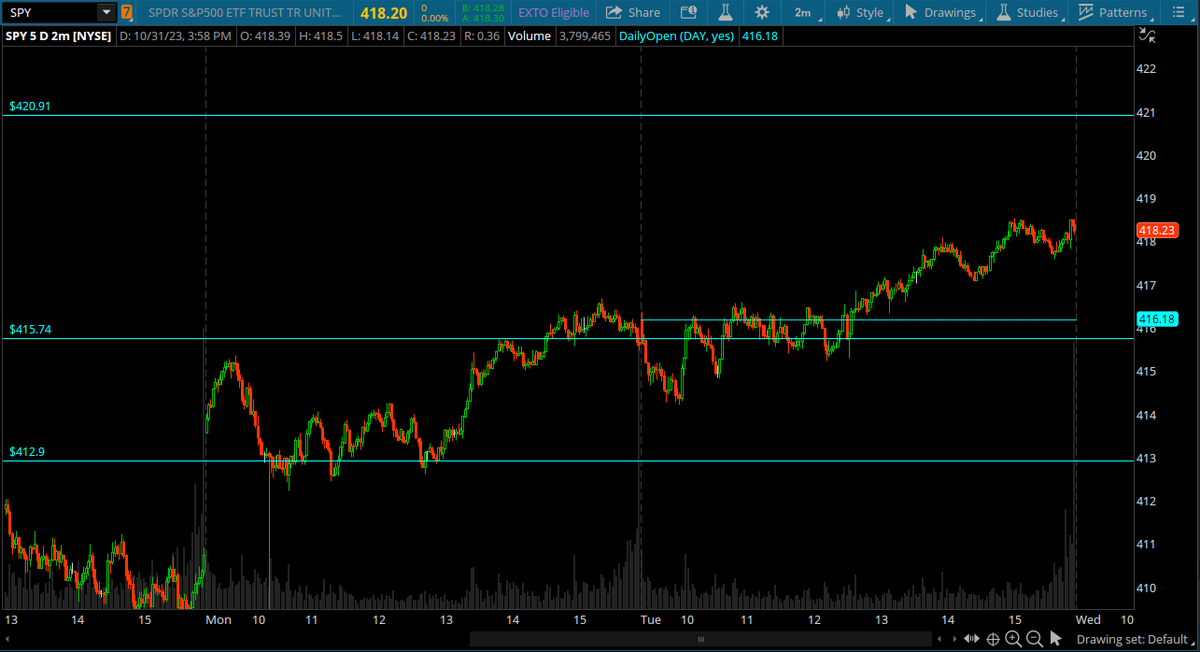This screenshot has width=1200, height=652.
Task: Open the chart settings gear icon
Action: pyautogui.click(x=761, y=13)
